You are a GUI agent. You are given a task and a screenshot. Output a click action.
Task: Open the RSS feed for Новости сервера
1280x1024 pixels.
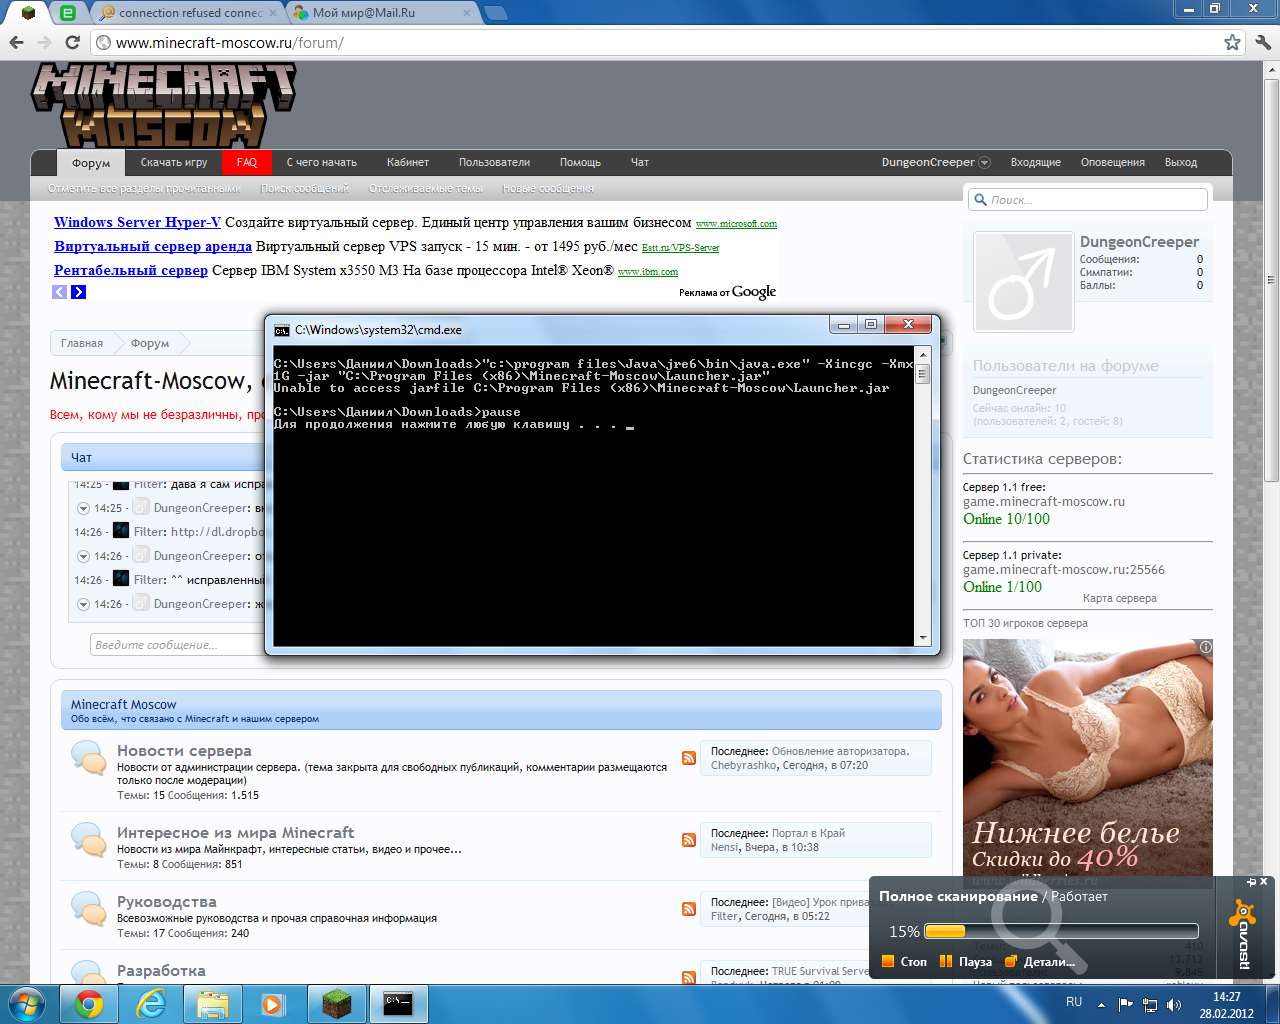[x=689, y=758]
